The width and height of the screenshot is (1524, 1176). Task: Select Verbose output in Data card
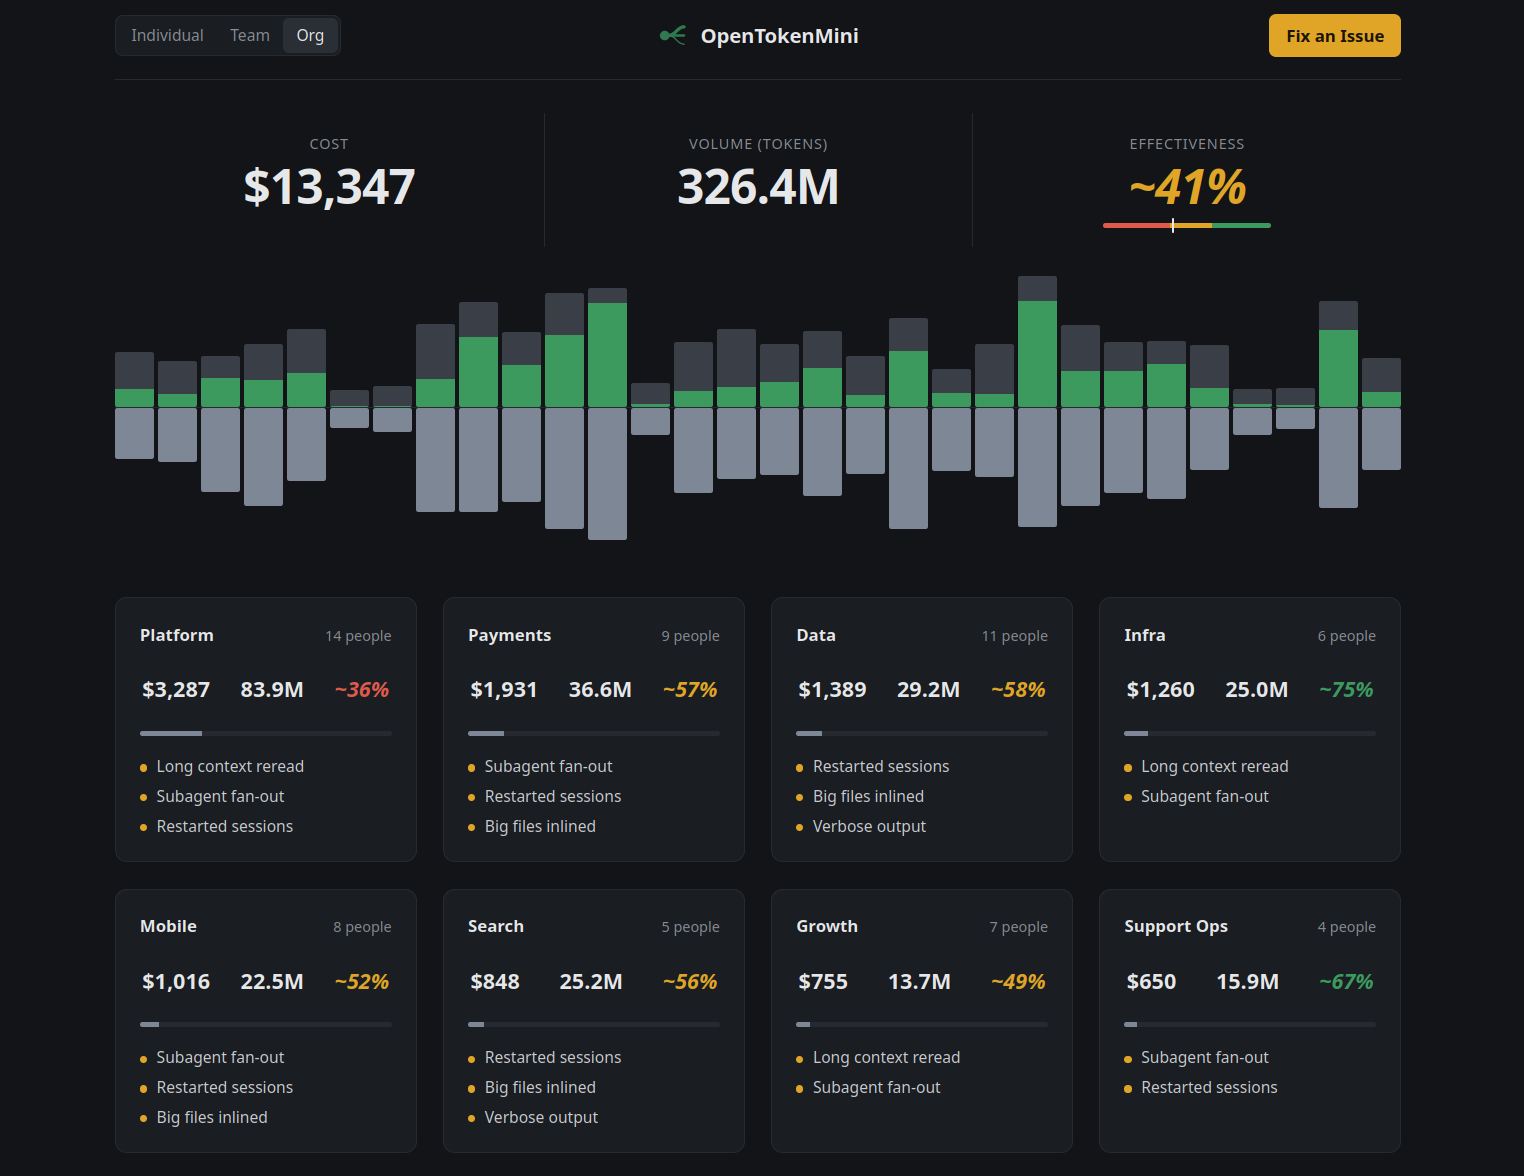pyautogui.click(x=869, y=826)
